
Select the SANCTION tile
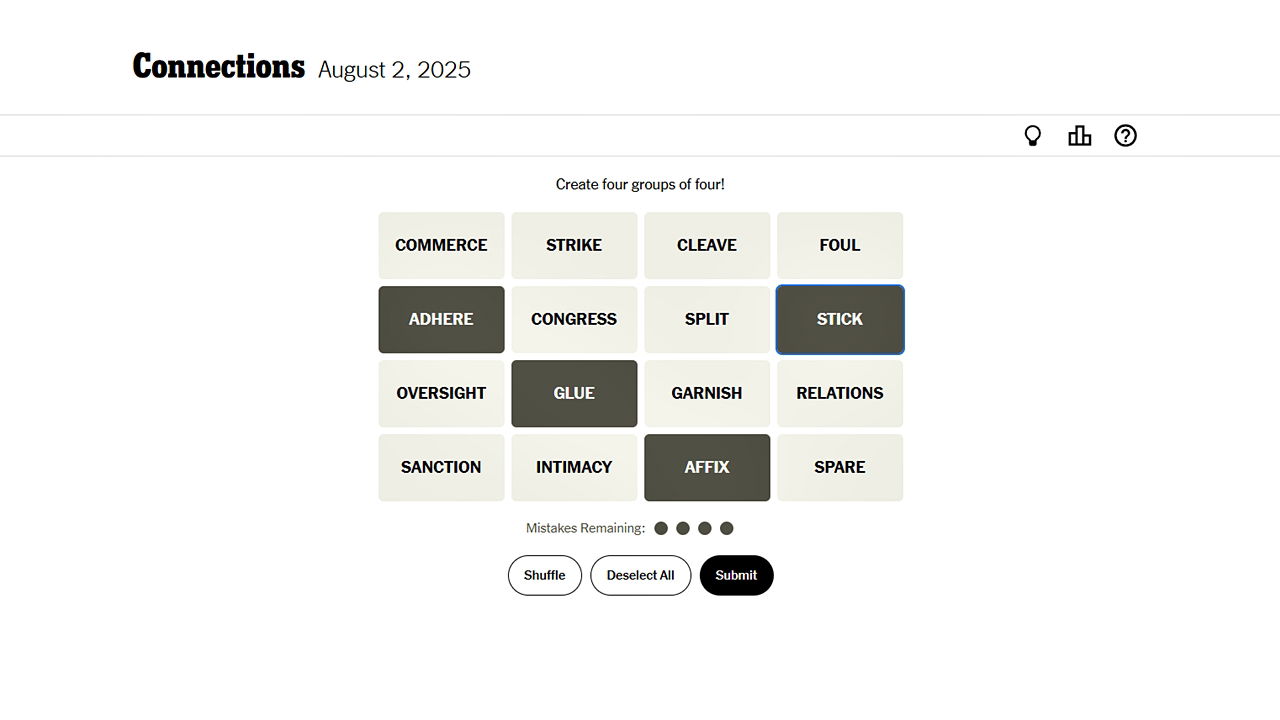click(441, 467)
